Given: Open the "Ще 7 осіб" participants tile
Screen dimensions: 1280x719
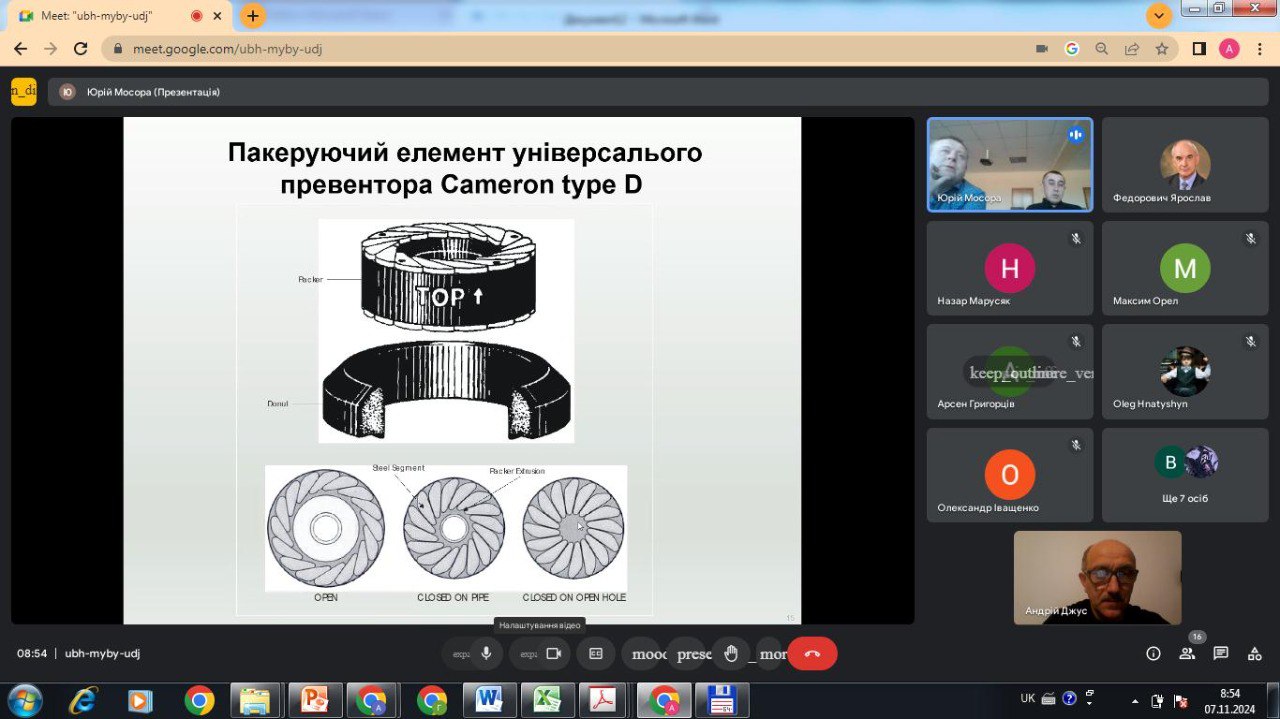Looking at the screenshot, I should point(1184,474).
